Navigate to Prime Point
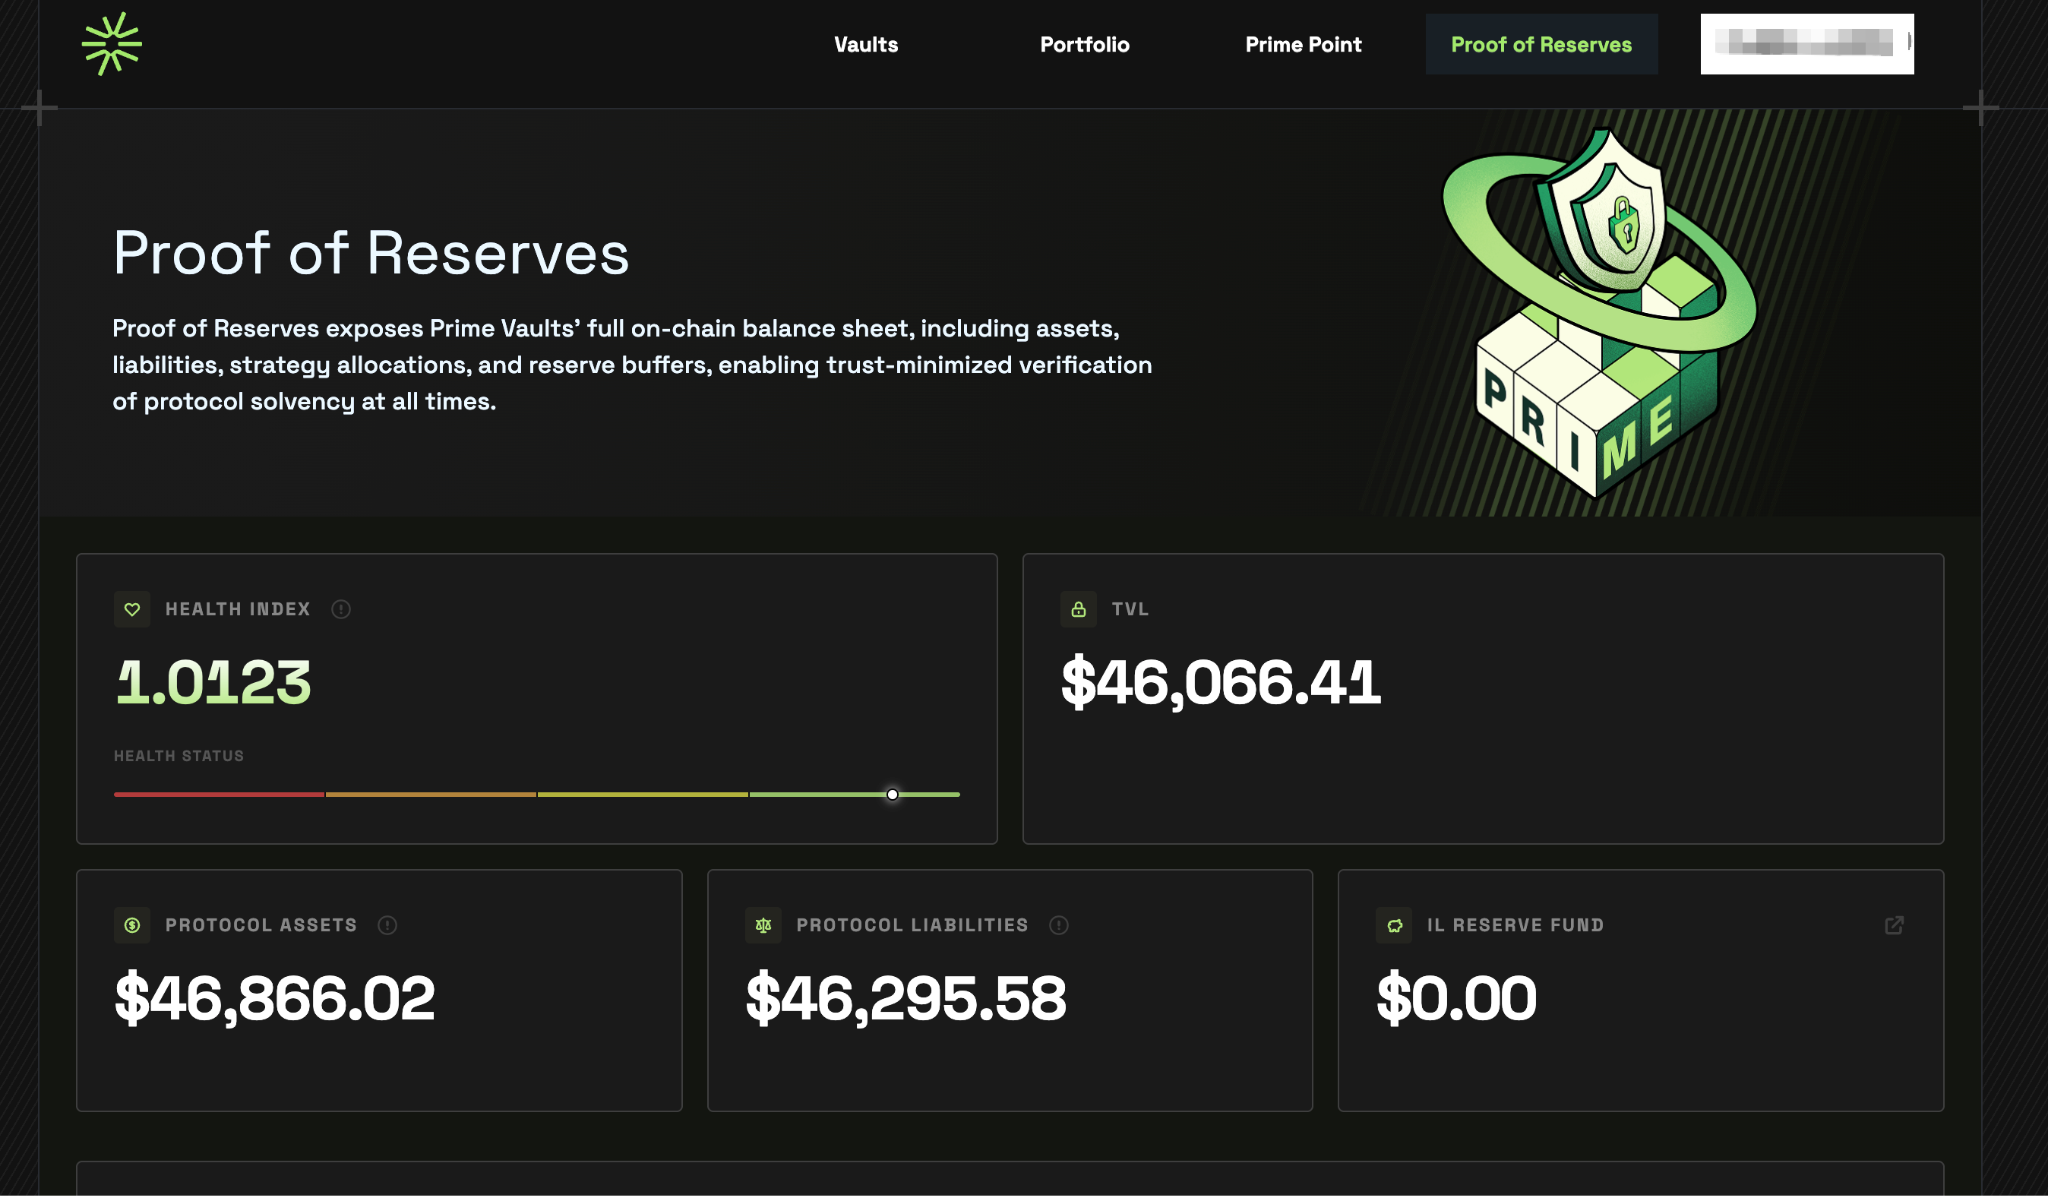 click(x=1303, y=44)
